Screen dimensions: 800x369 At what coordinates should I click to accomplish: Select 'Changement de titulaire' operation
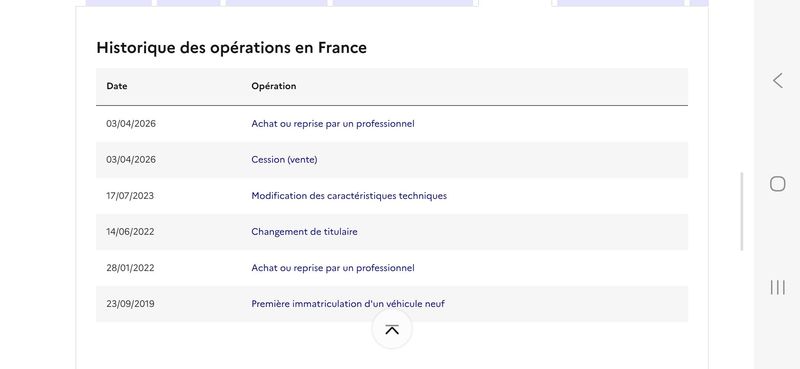[304, 232]
